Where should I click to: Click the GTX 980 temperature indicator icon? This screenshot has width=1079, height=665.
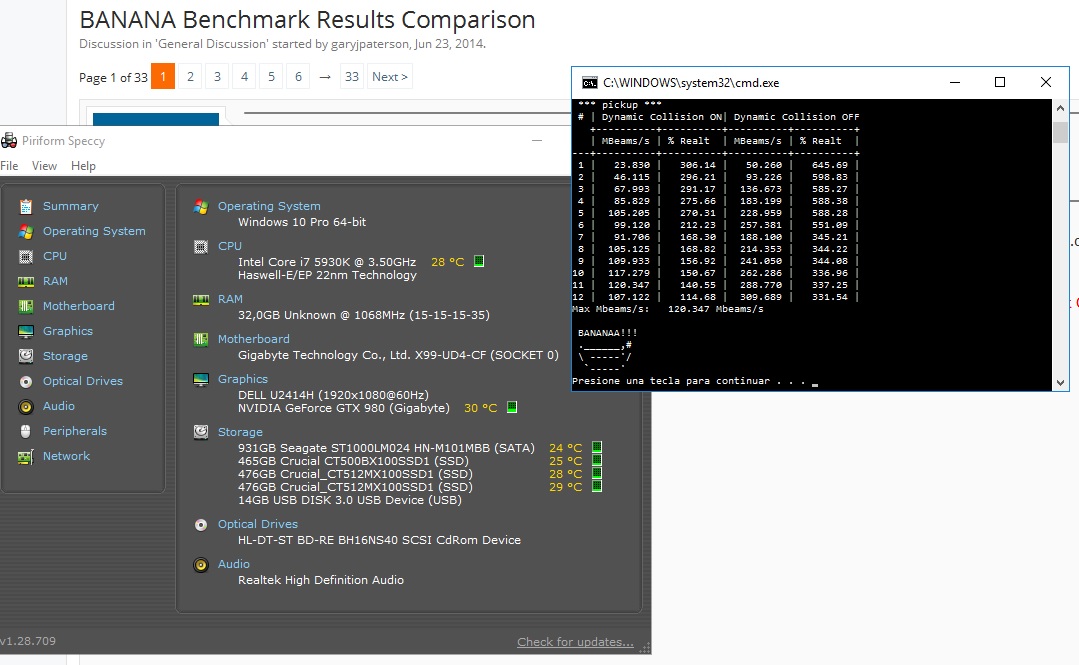[x=512, y=408]
